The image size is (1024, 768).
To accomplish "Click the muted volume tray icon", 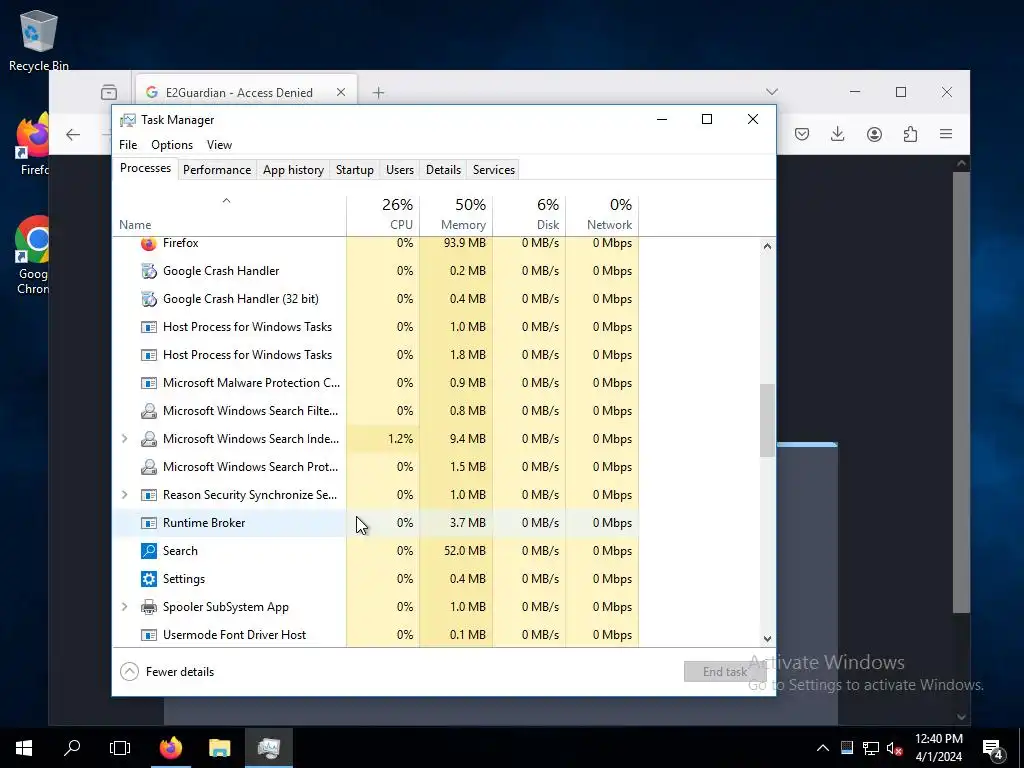I will (x=894, y=748).
